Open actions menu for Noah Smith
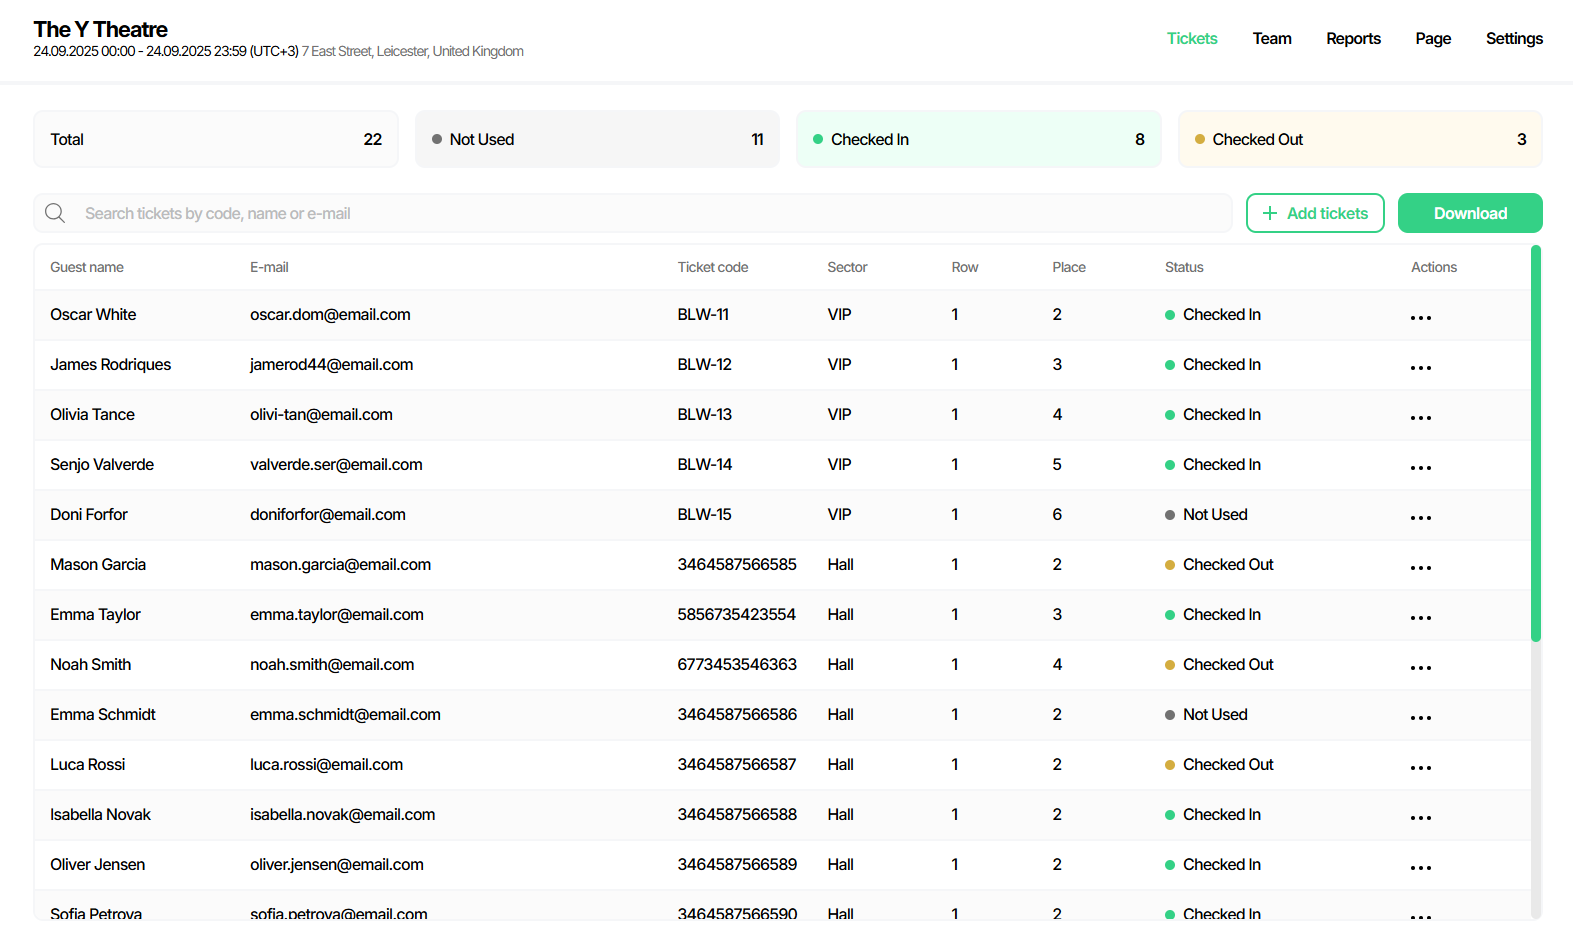 (x=1420, y=667)
